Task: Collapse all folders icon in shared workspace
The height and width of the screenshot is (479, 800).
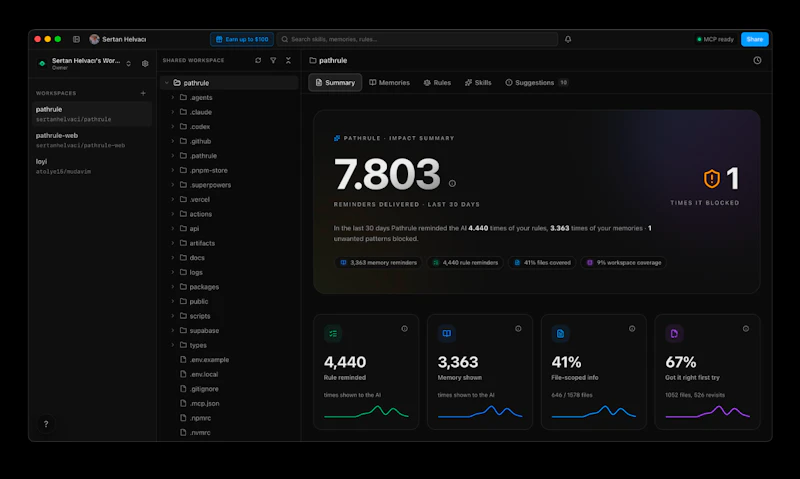Action: (x=288, y=60)
